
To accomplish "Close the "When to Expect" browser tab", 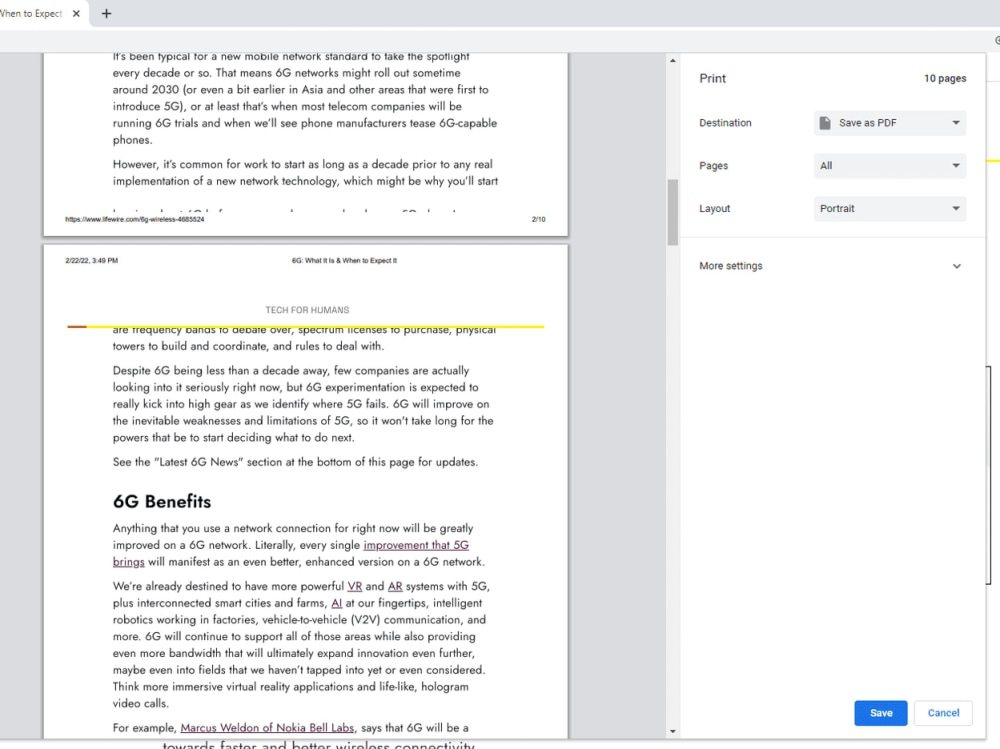I will click(x=76, y=14).
